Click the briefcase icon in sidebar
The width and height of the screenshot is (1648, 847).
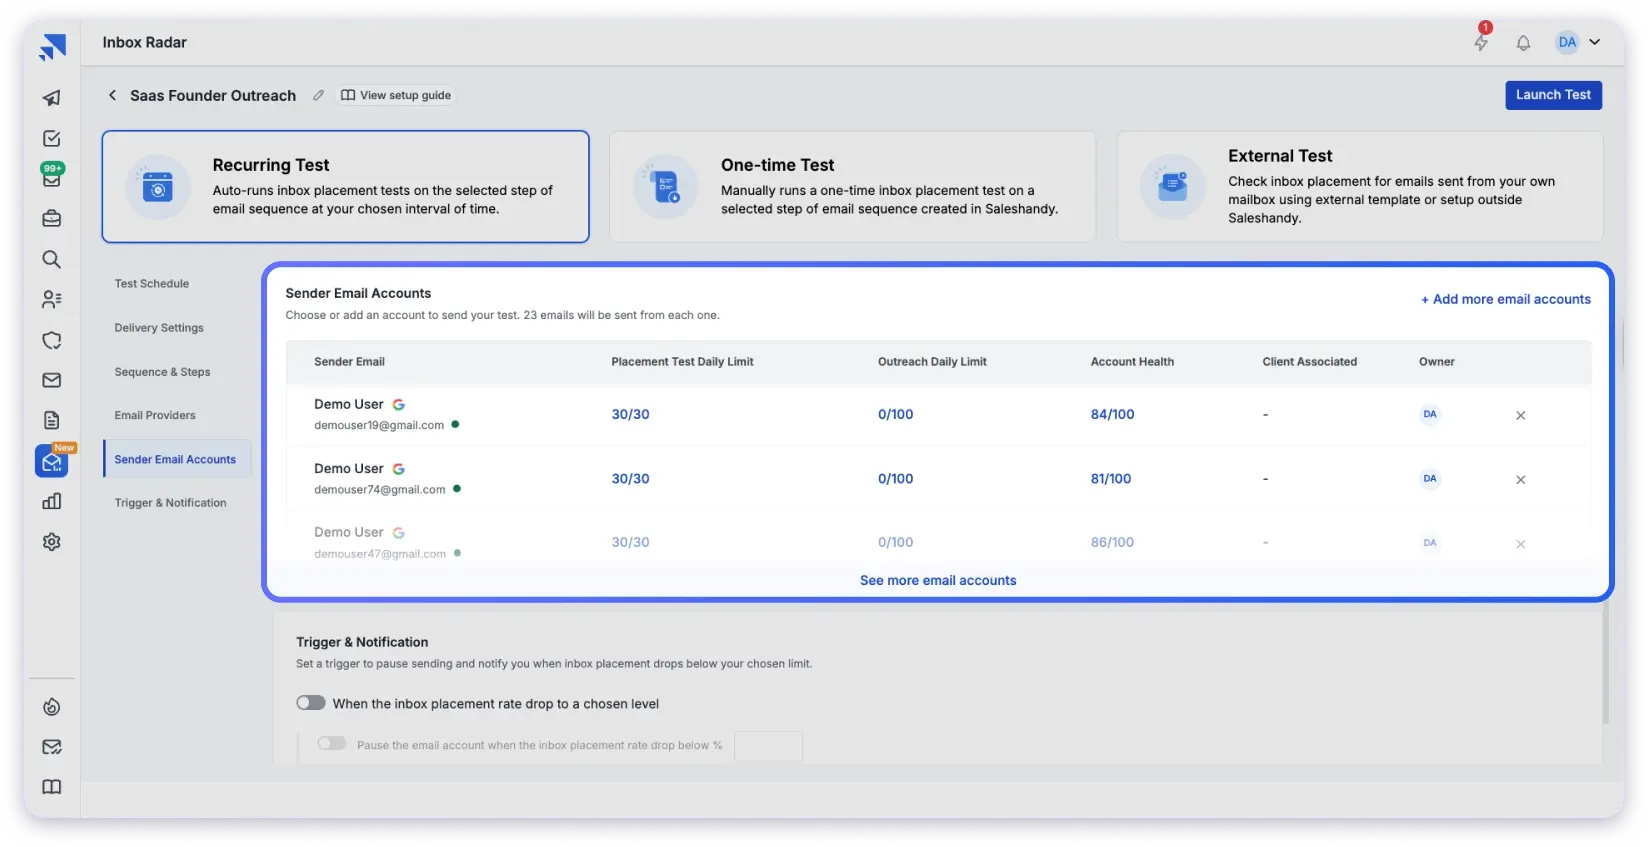point(52,219)
